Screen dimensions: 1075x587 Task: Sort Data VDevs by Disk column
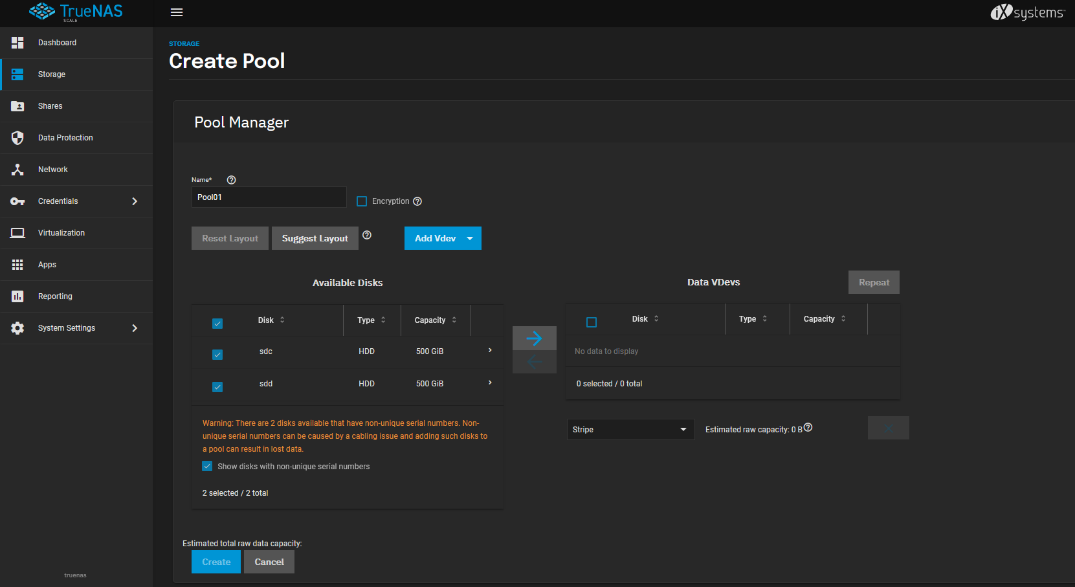click(x=645, y=319)
